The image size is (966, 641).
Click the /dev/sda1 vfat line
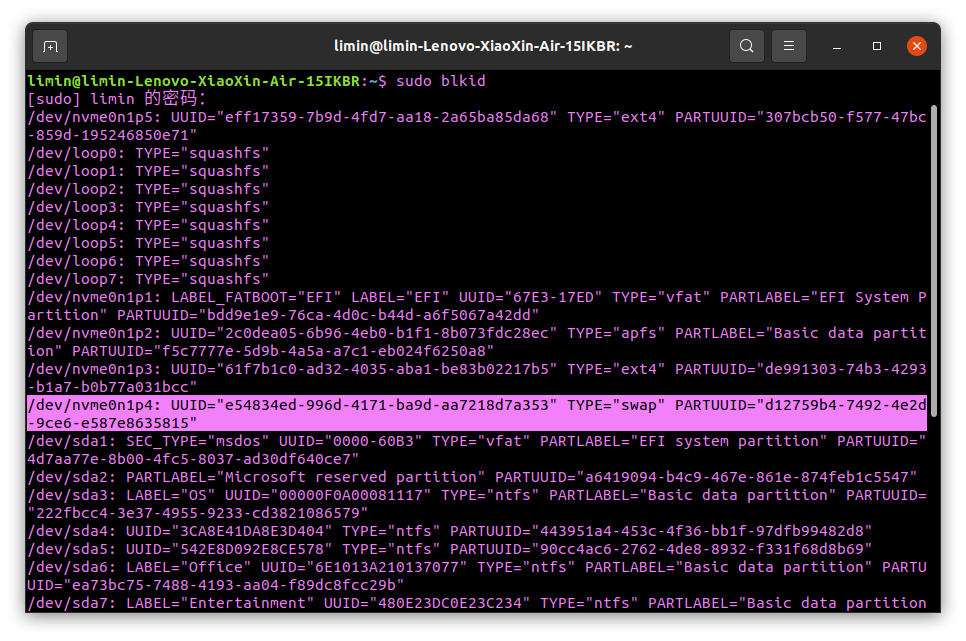pos(477,450)
